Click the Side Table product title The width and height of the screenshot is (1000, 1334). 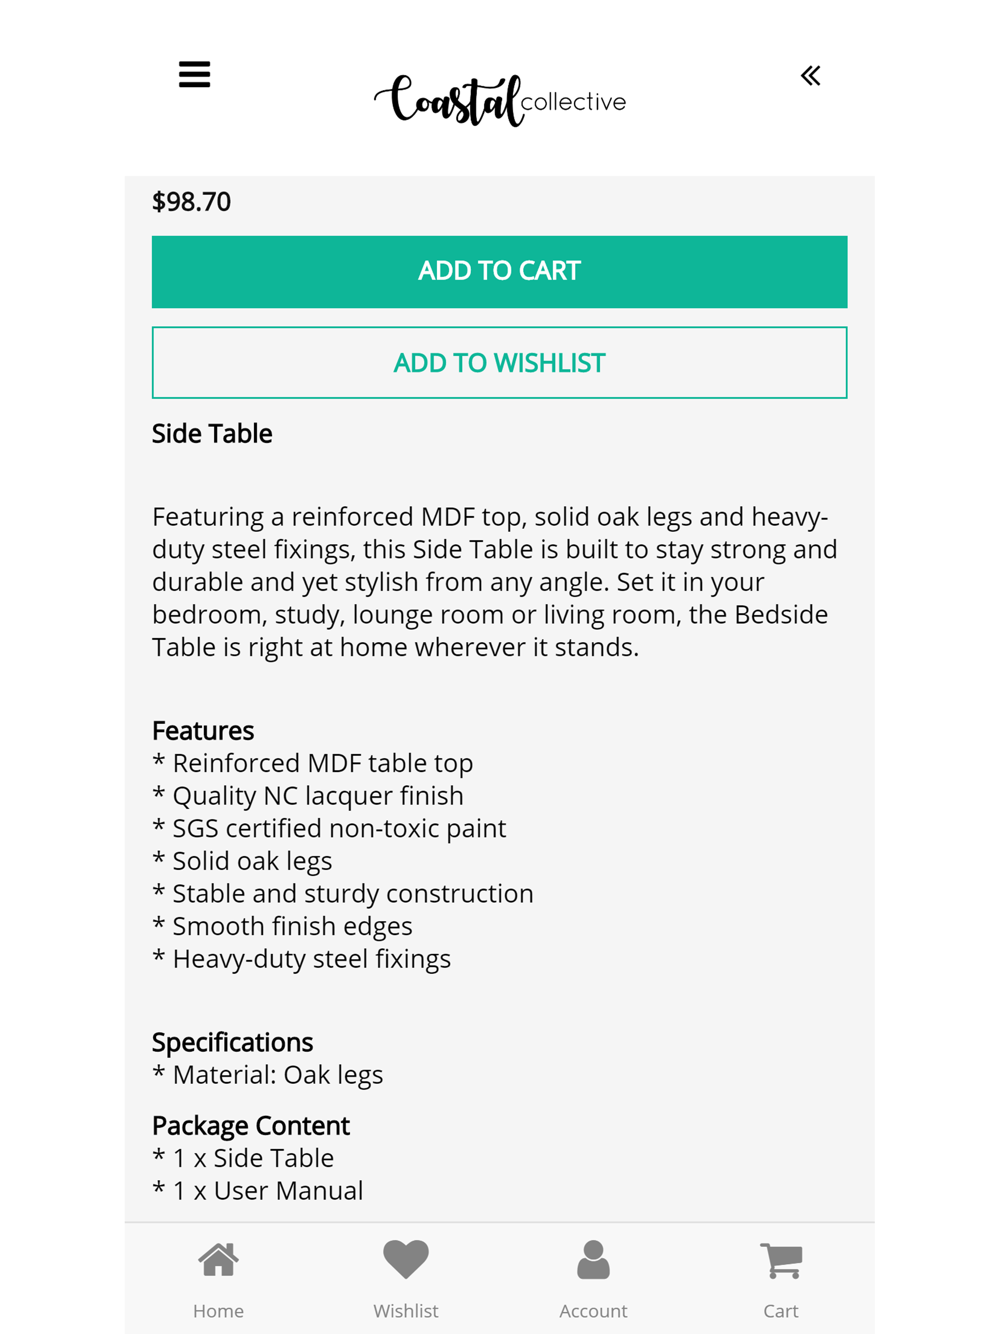[x=212, y=434]
